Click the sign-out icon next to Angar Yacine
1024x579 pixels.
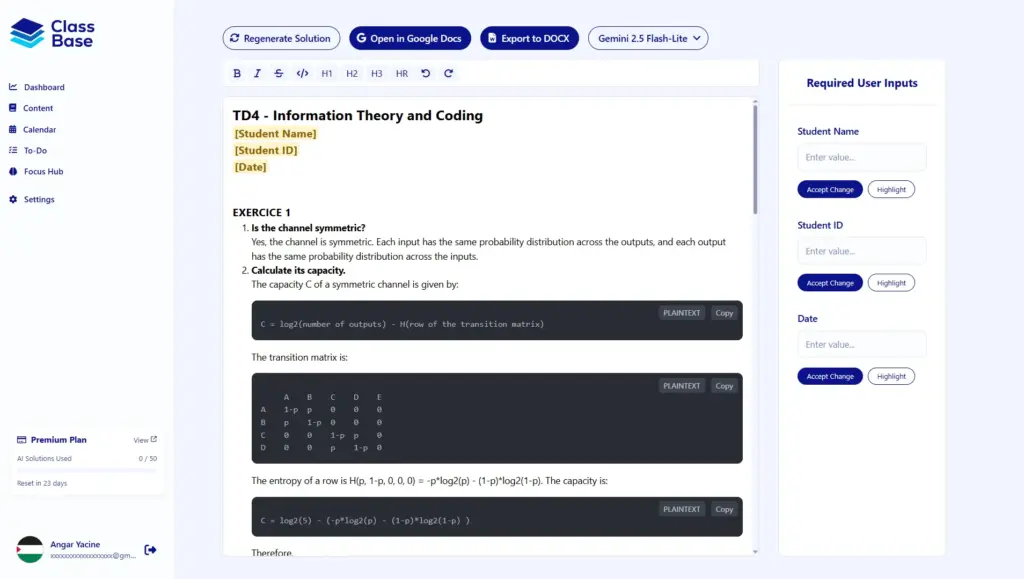click(x=149, y=549)
